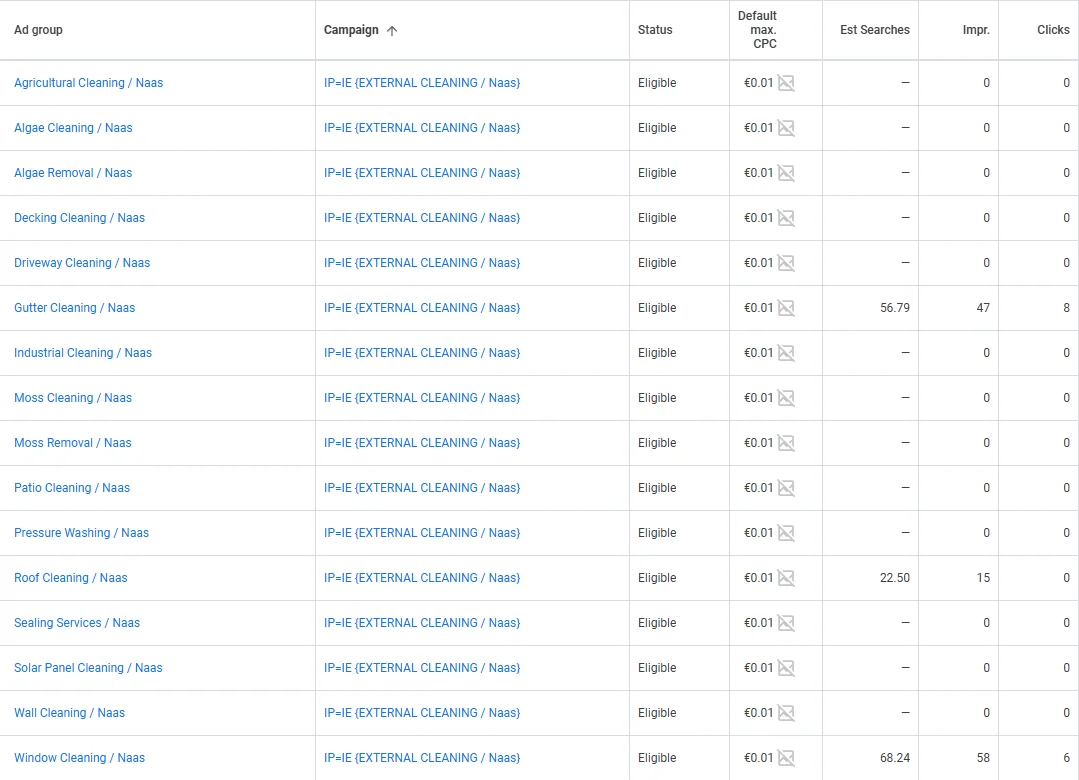Open Sealing Services / Naas ad group
The image size is (1079, 780).
click(77, 623)
